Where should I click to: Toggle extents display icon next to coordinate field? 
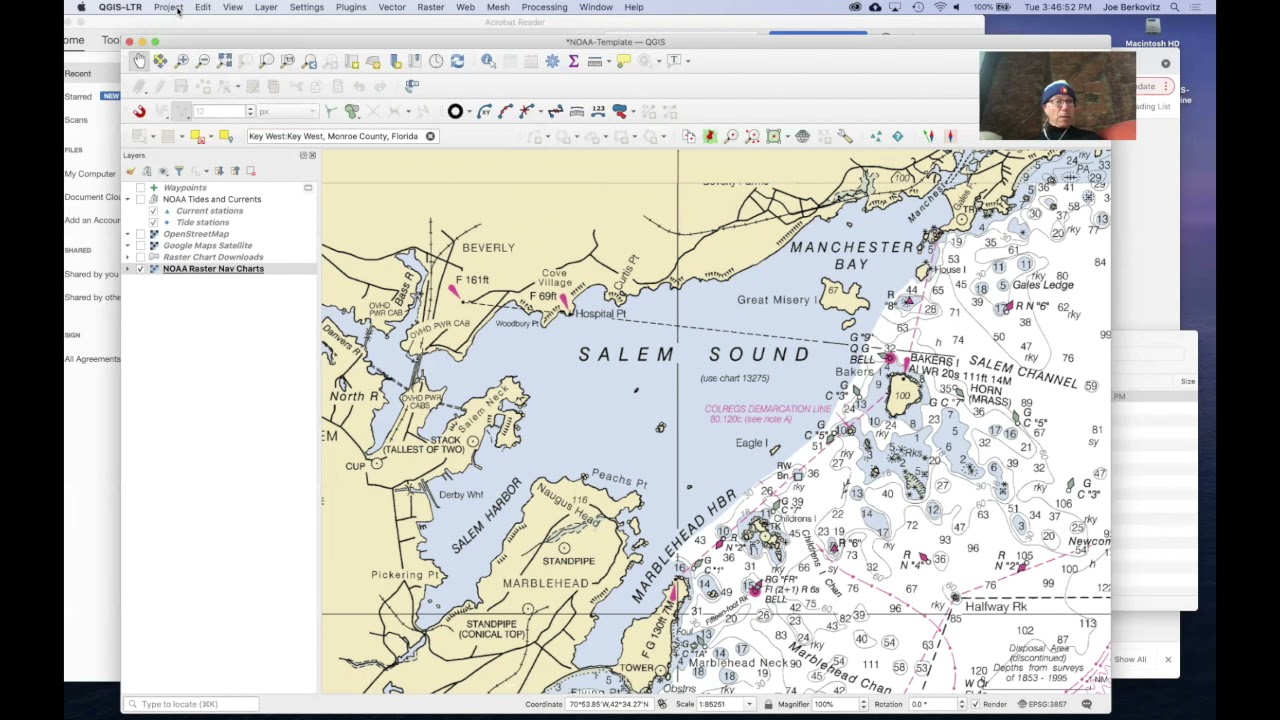661,704
